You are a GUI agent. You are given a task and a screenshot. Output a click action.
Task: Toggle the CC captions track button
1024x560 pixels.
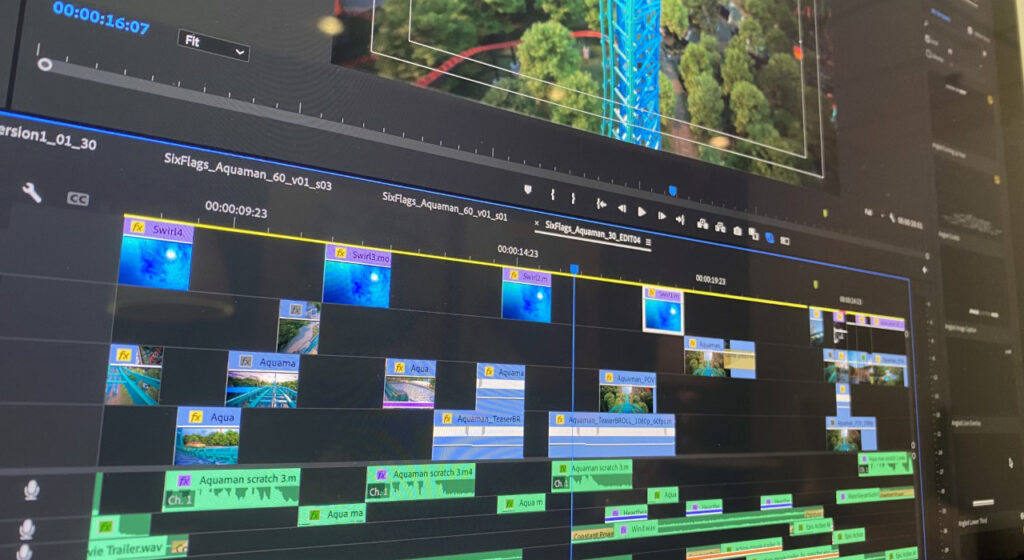pyautogui.click(x=78, y=199)
